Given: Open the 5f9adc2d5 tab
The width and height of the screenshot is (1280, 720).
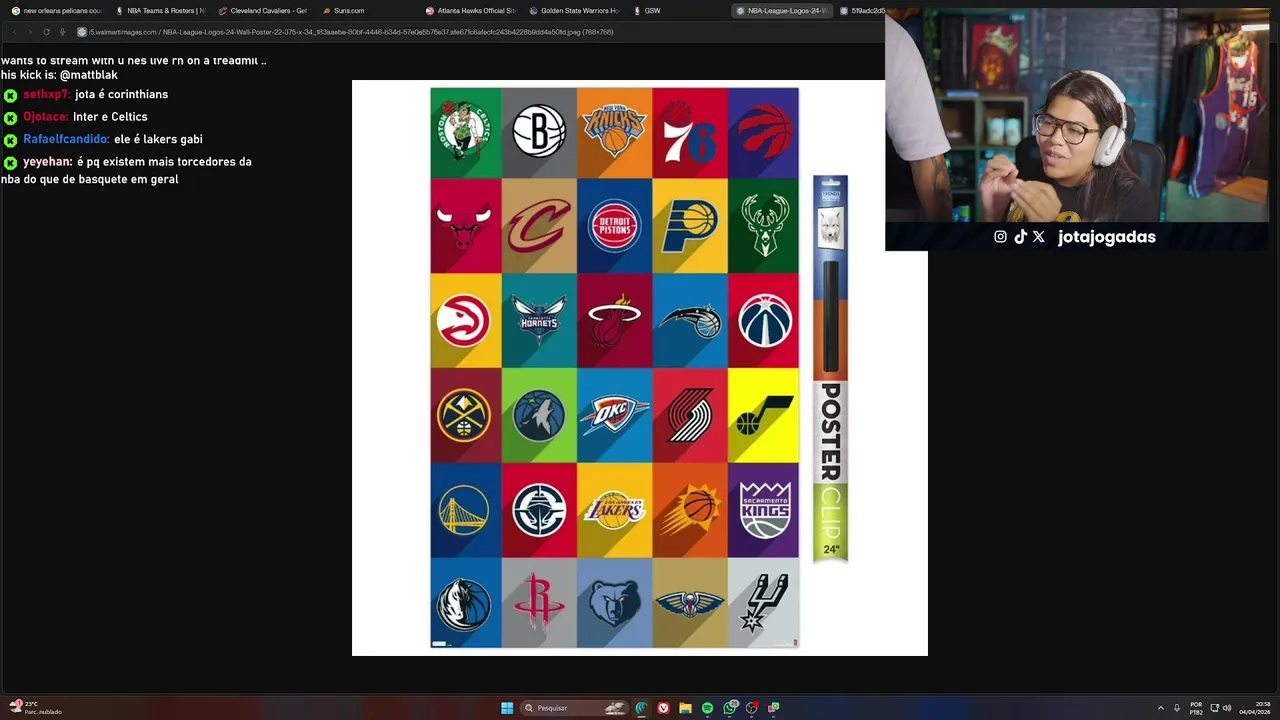Looking at the screenshot, I should tap(862, 11).
